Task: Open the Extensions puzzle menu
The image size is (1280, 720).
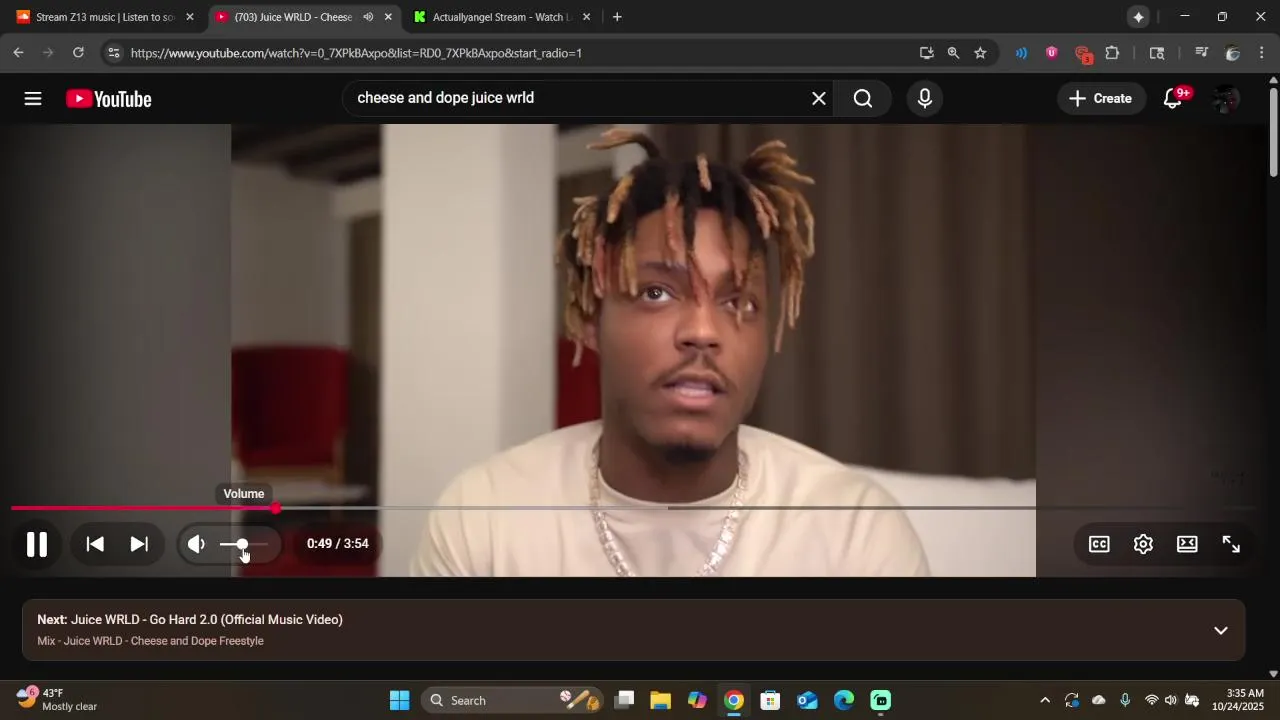Action: coord(1112,53)
